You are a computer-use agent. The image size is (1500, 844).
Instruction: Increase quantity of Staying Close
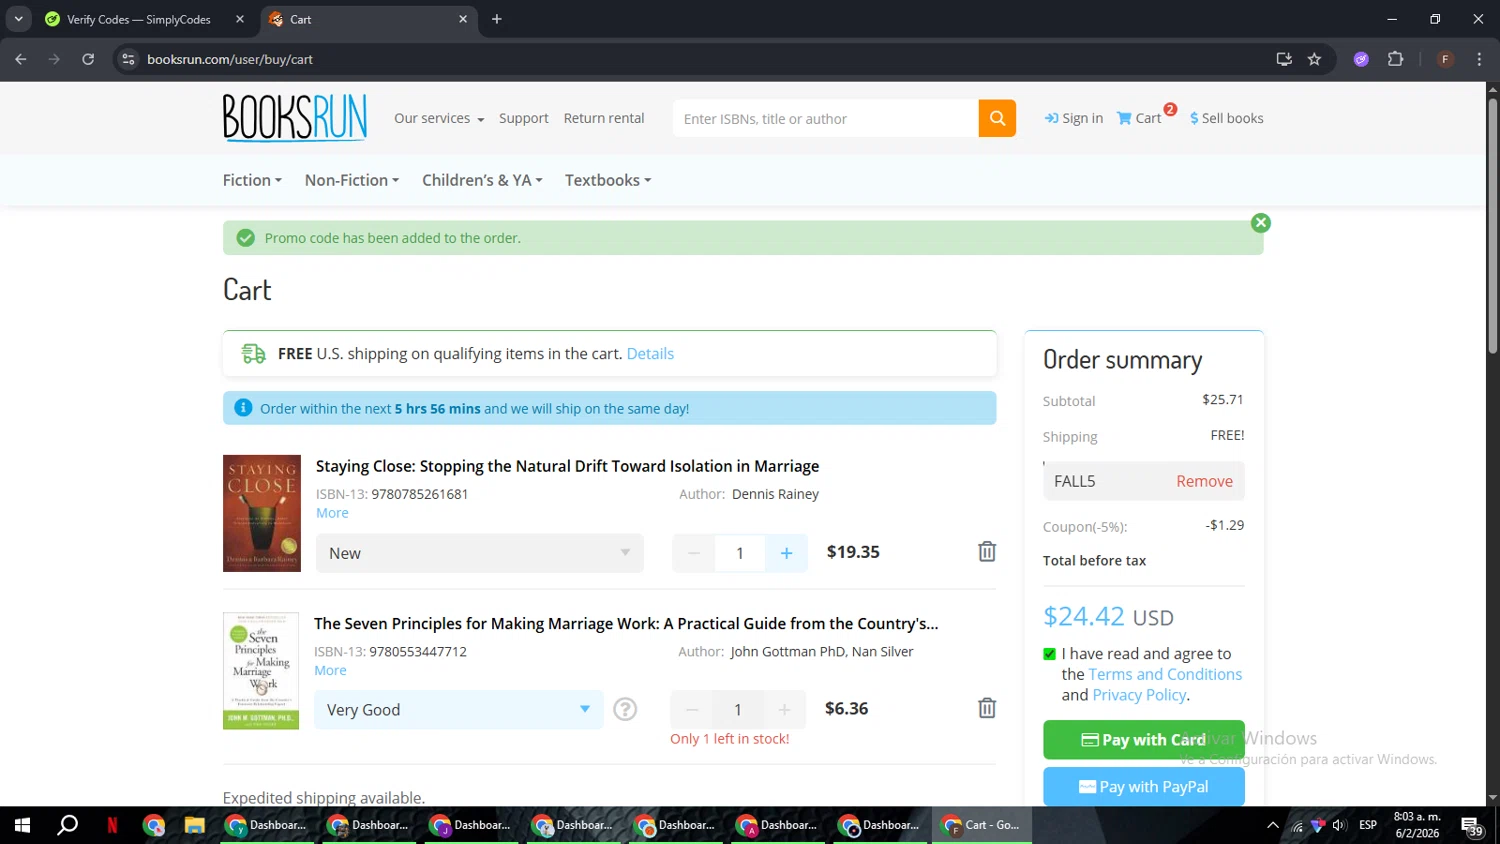coord(786,553)
